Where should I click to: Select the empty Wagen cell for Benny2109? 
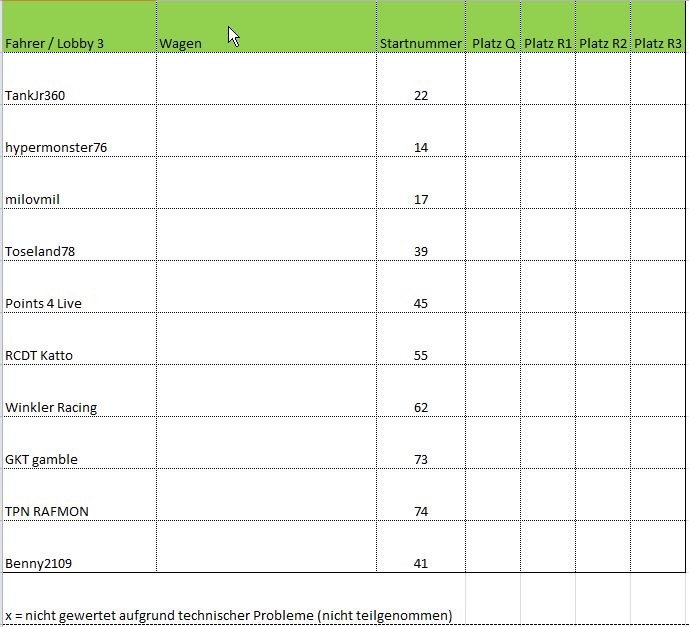266,548
